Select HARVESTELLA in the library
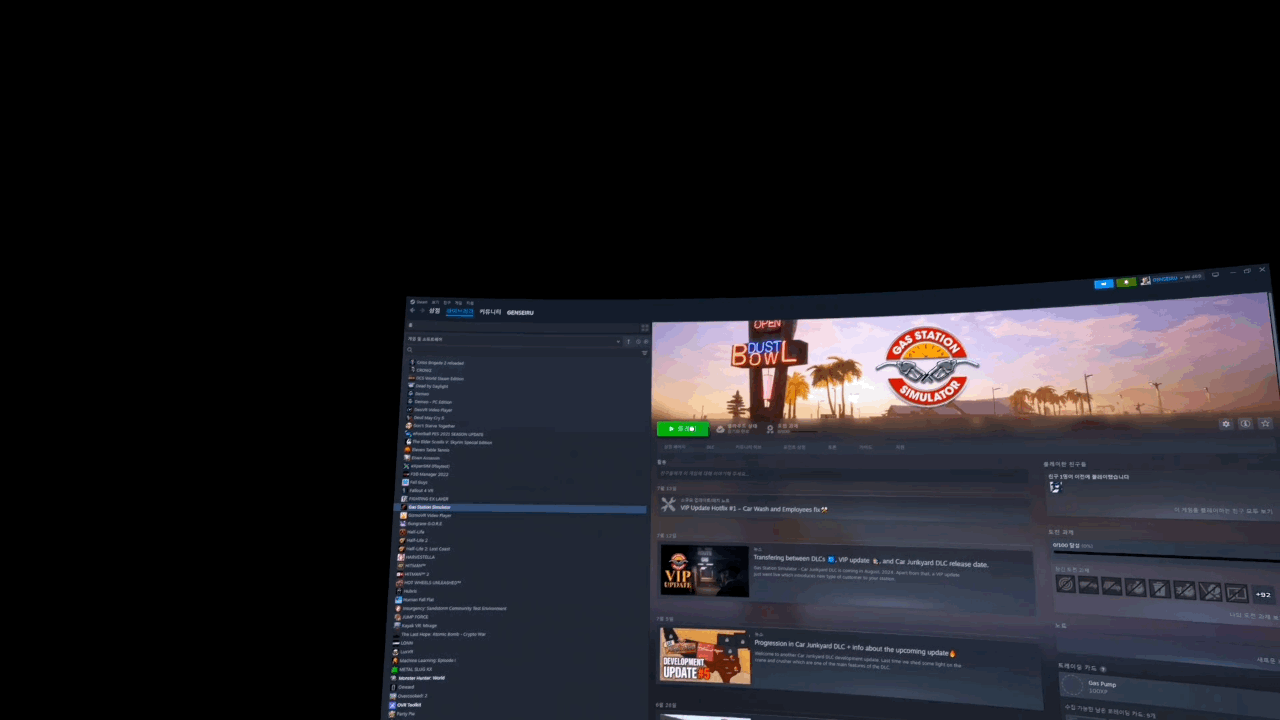Screen dimensions: 1280x720 (x=420, y=557)
